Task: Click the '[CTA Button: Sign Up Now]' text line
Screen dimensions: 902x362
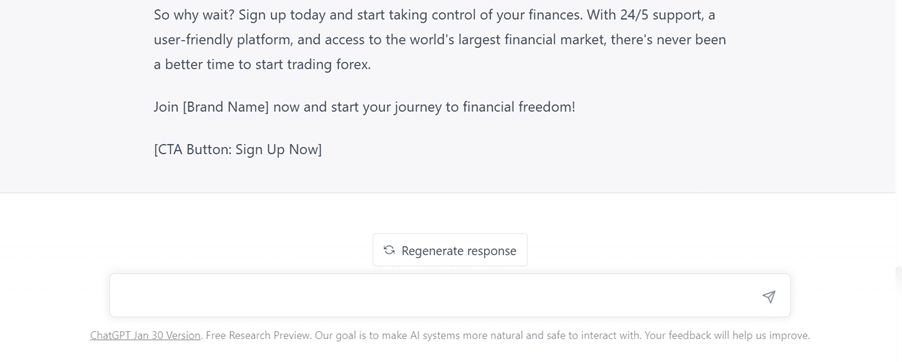Action: [238, 150]
